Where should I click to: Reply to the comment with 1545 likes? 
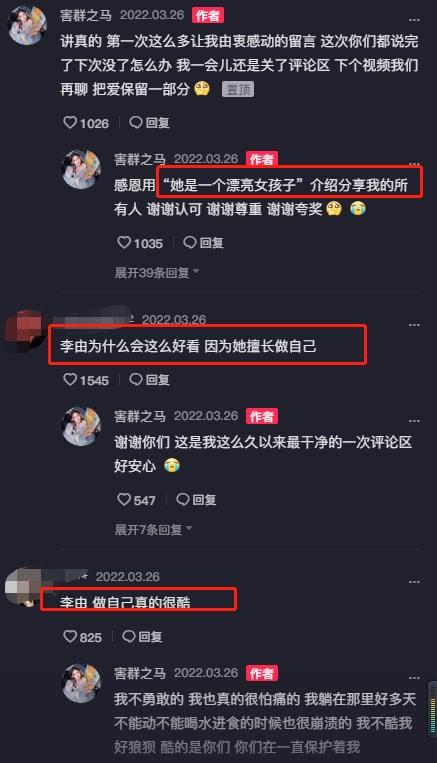tap(149, 380)
